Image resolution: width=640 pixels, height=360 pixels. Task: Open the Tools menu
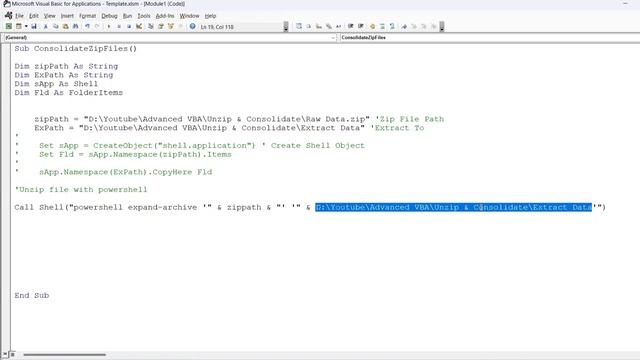pos(144,16)
